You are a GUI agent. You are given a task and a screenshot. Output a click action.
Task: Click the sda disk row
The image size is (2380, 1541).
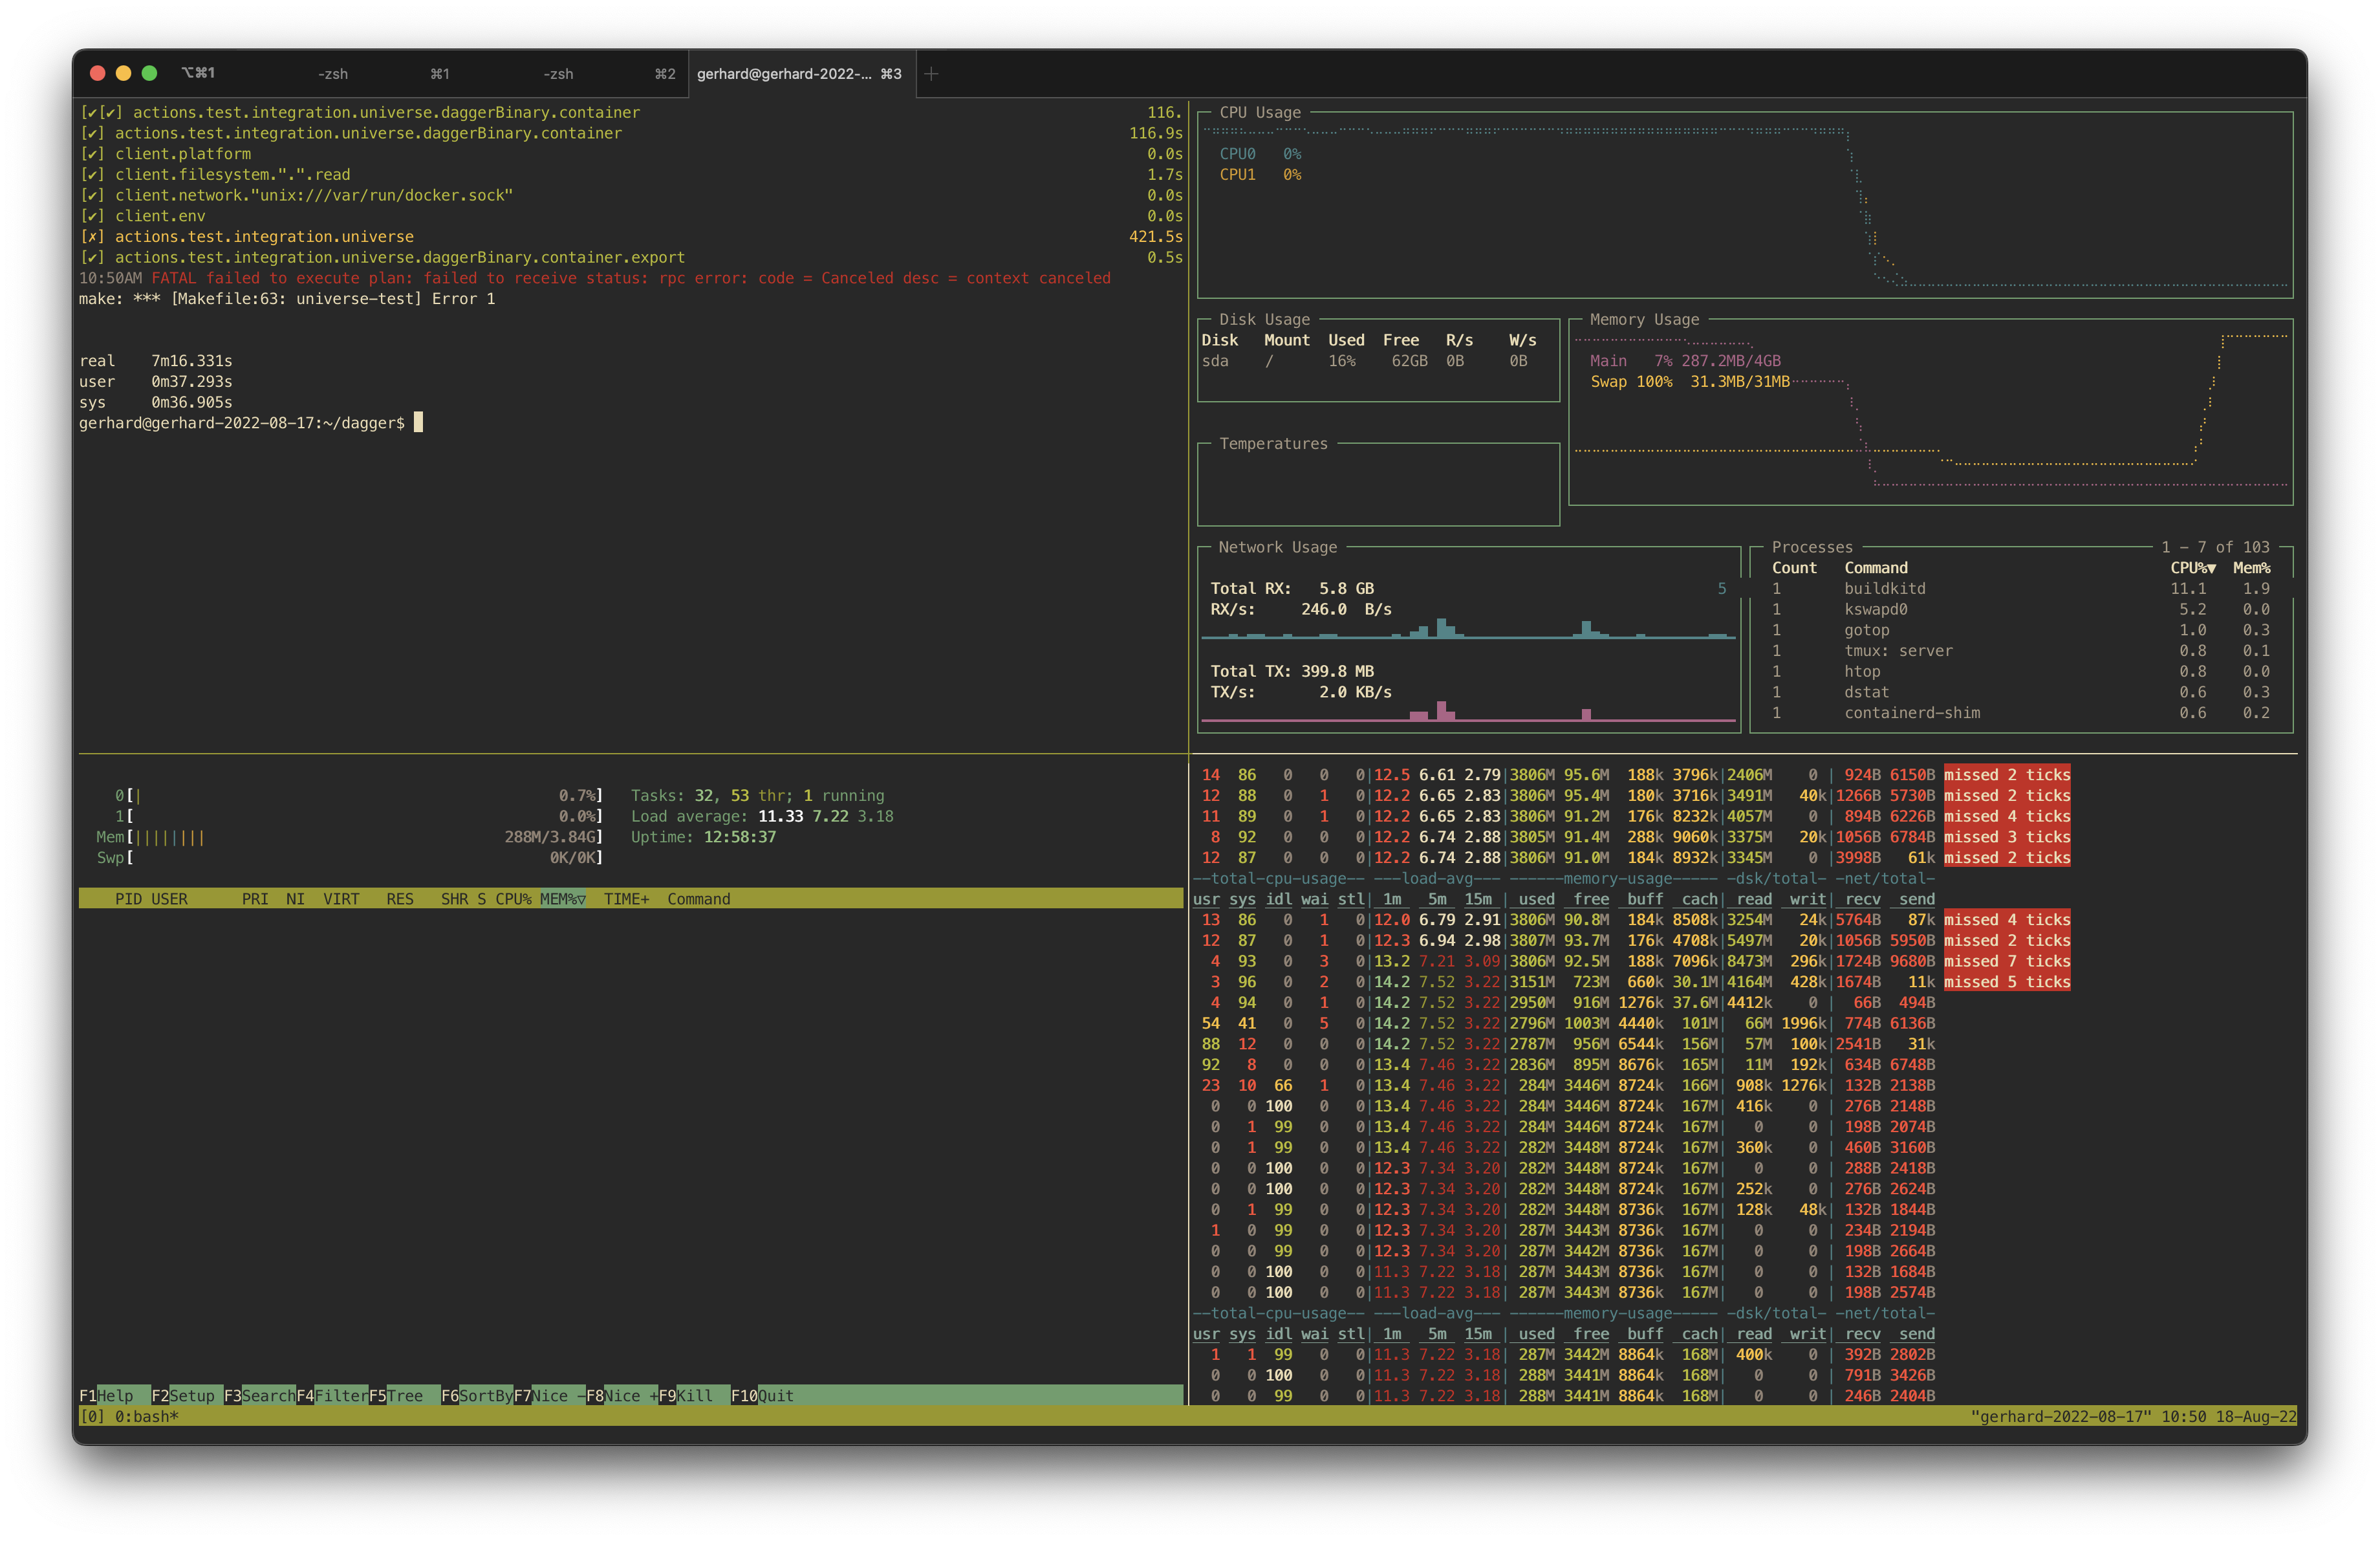1365,361
